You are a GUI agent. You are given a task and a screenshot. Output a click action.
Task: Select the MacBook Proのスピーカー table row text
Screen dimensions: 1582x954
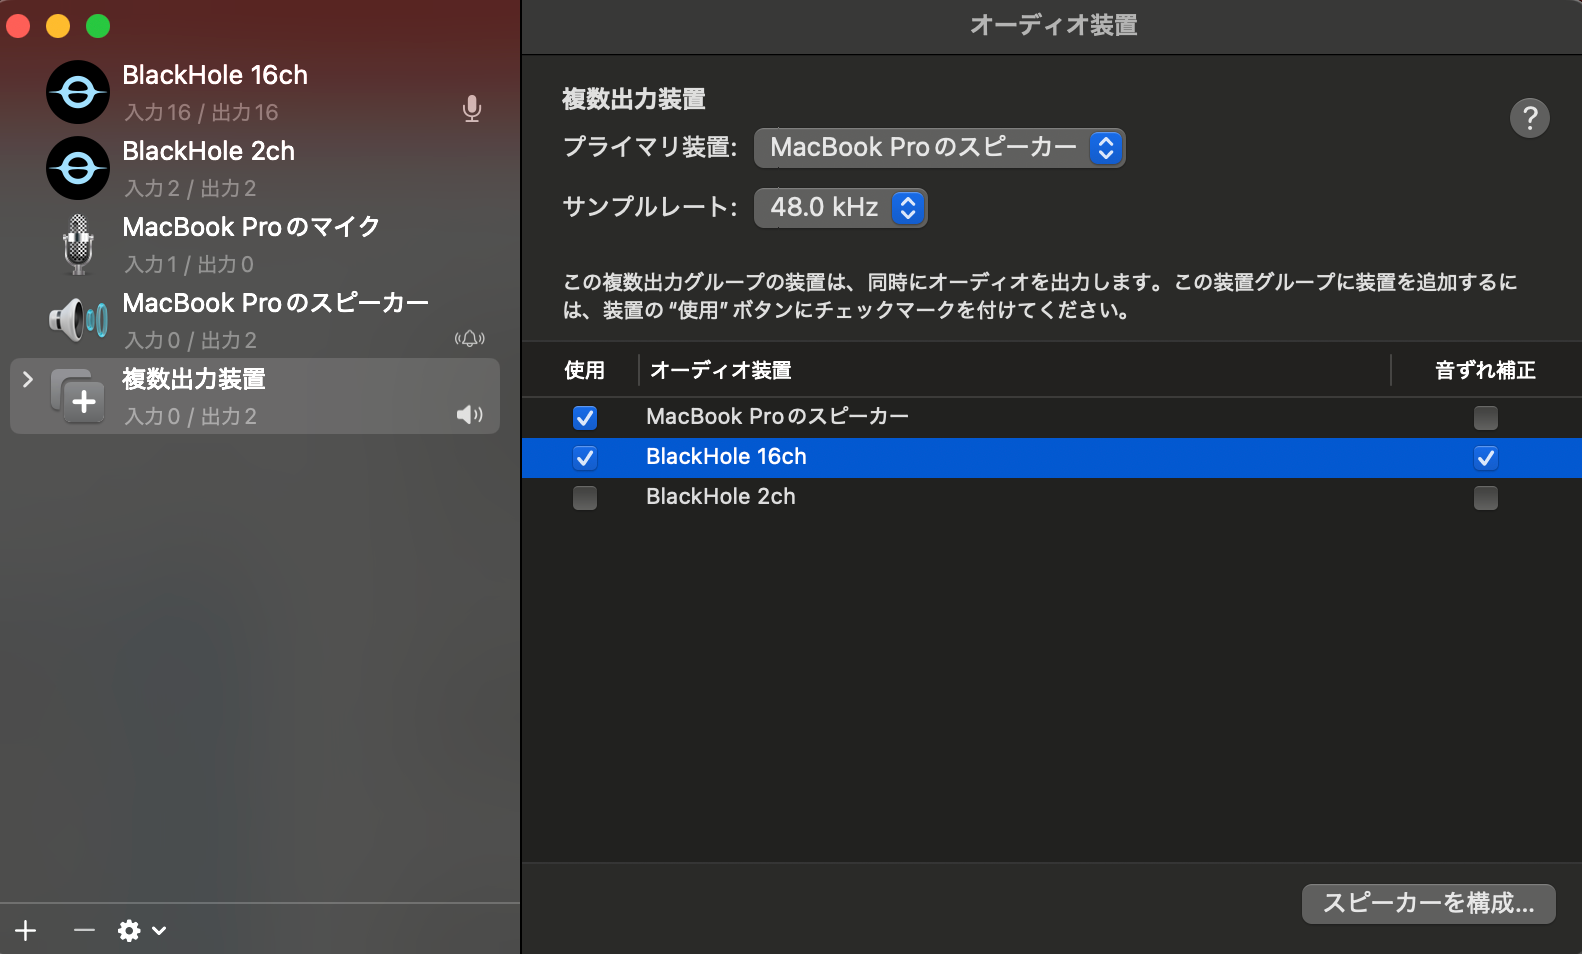777,416
